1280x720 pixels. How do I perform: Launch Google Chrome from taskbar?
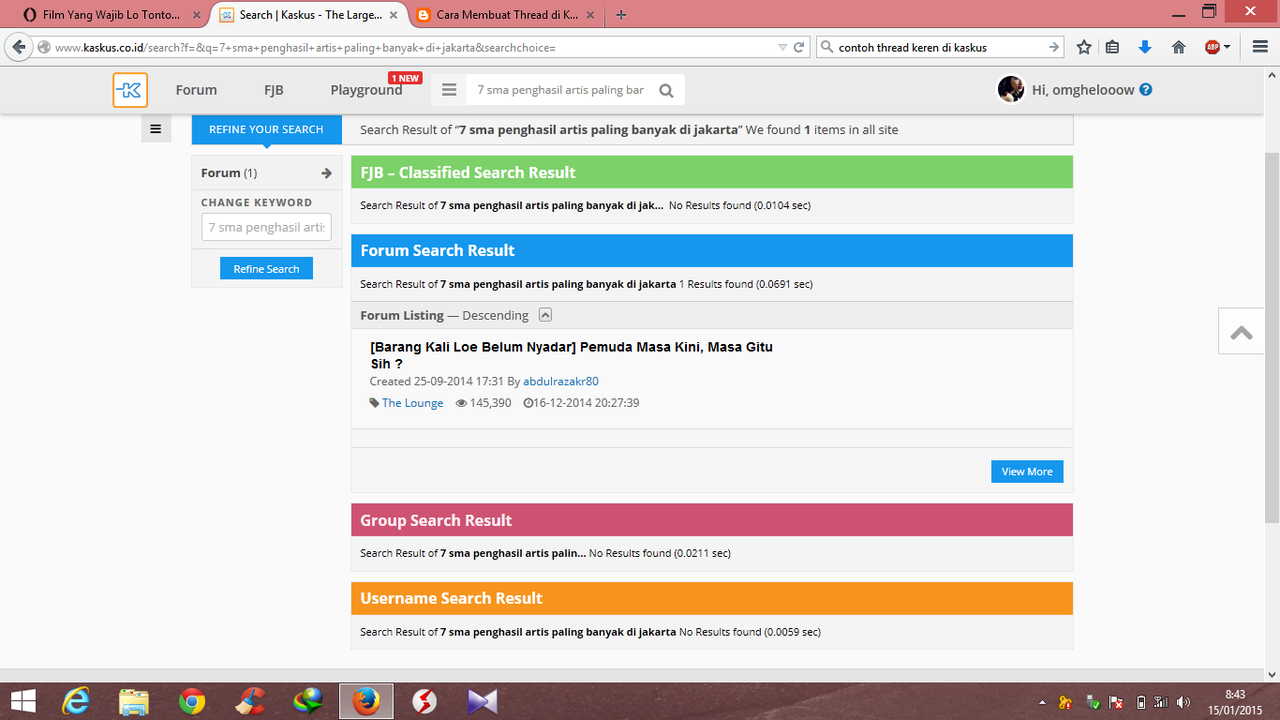(192, 702)
